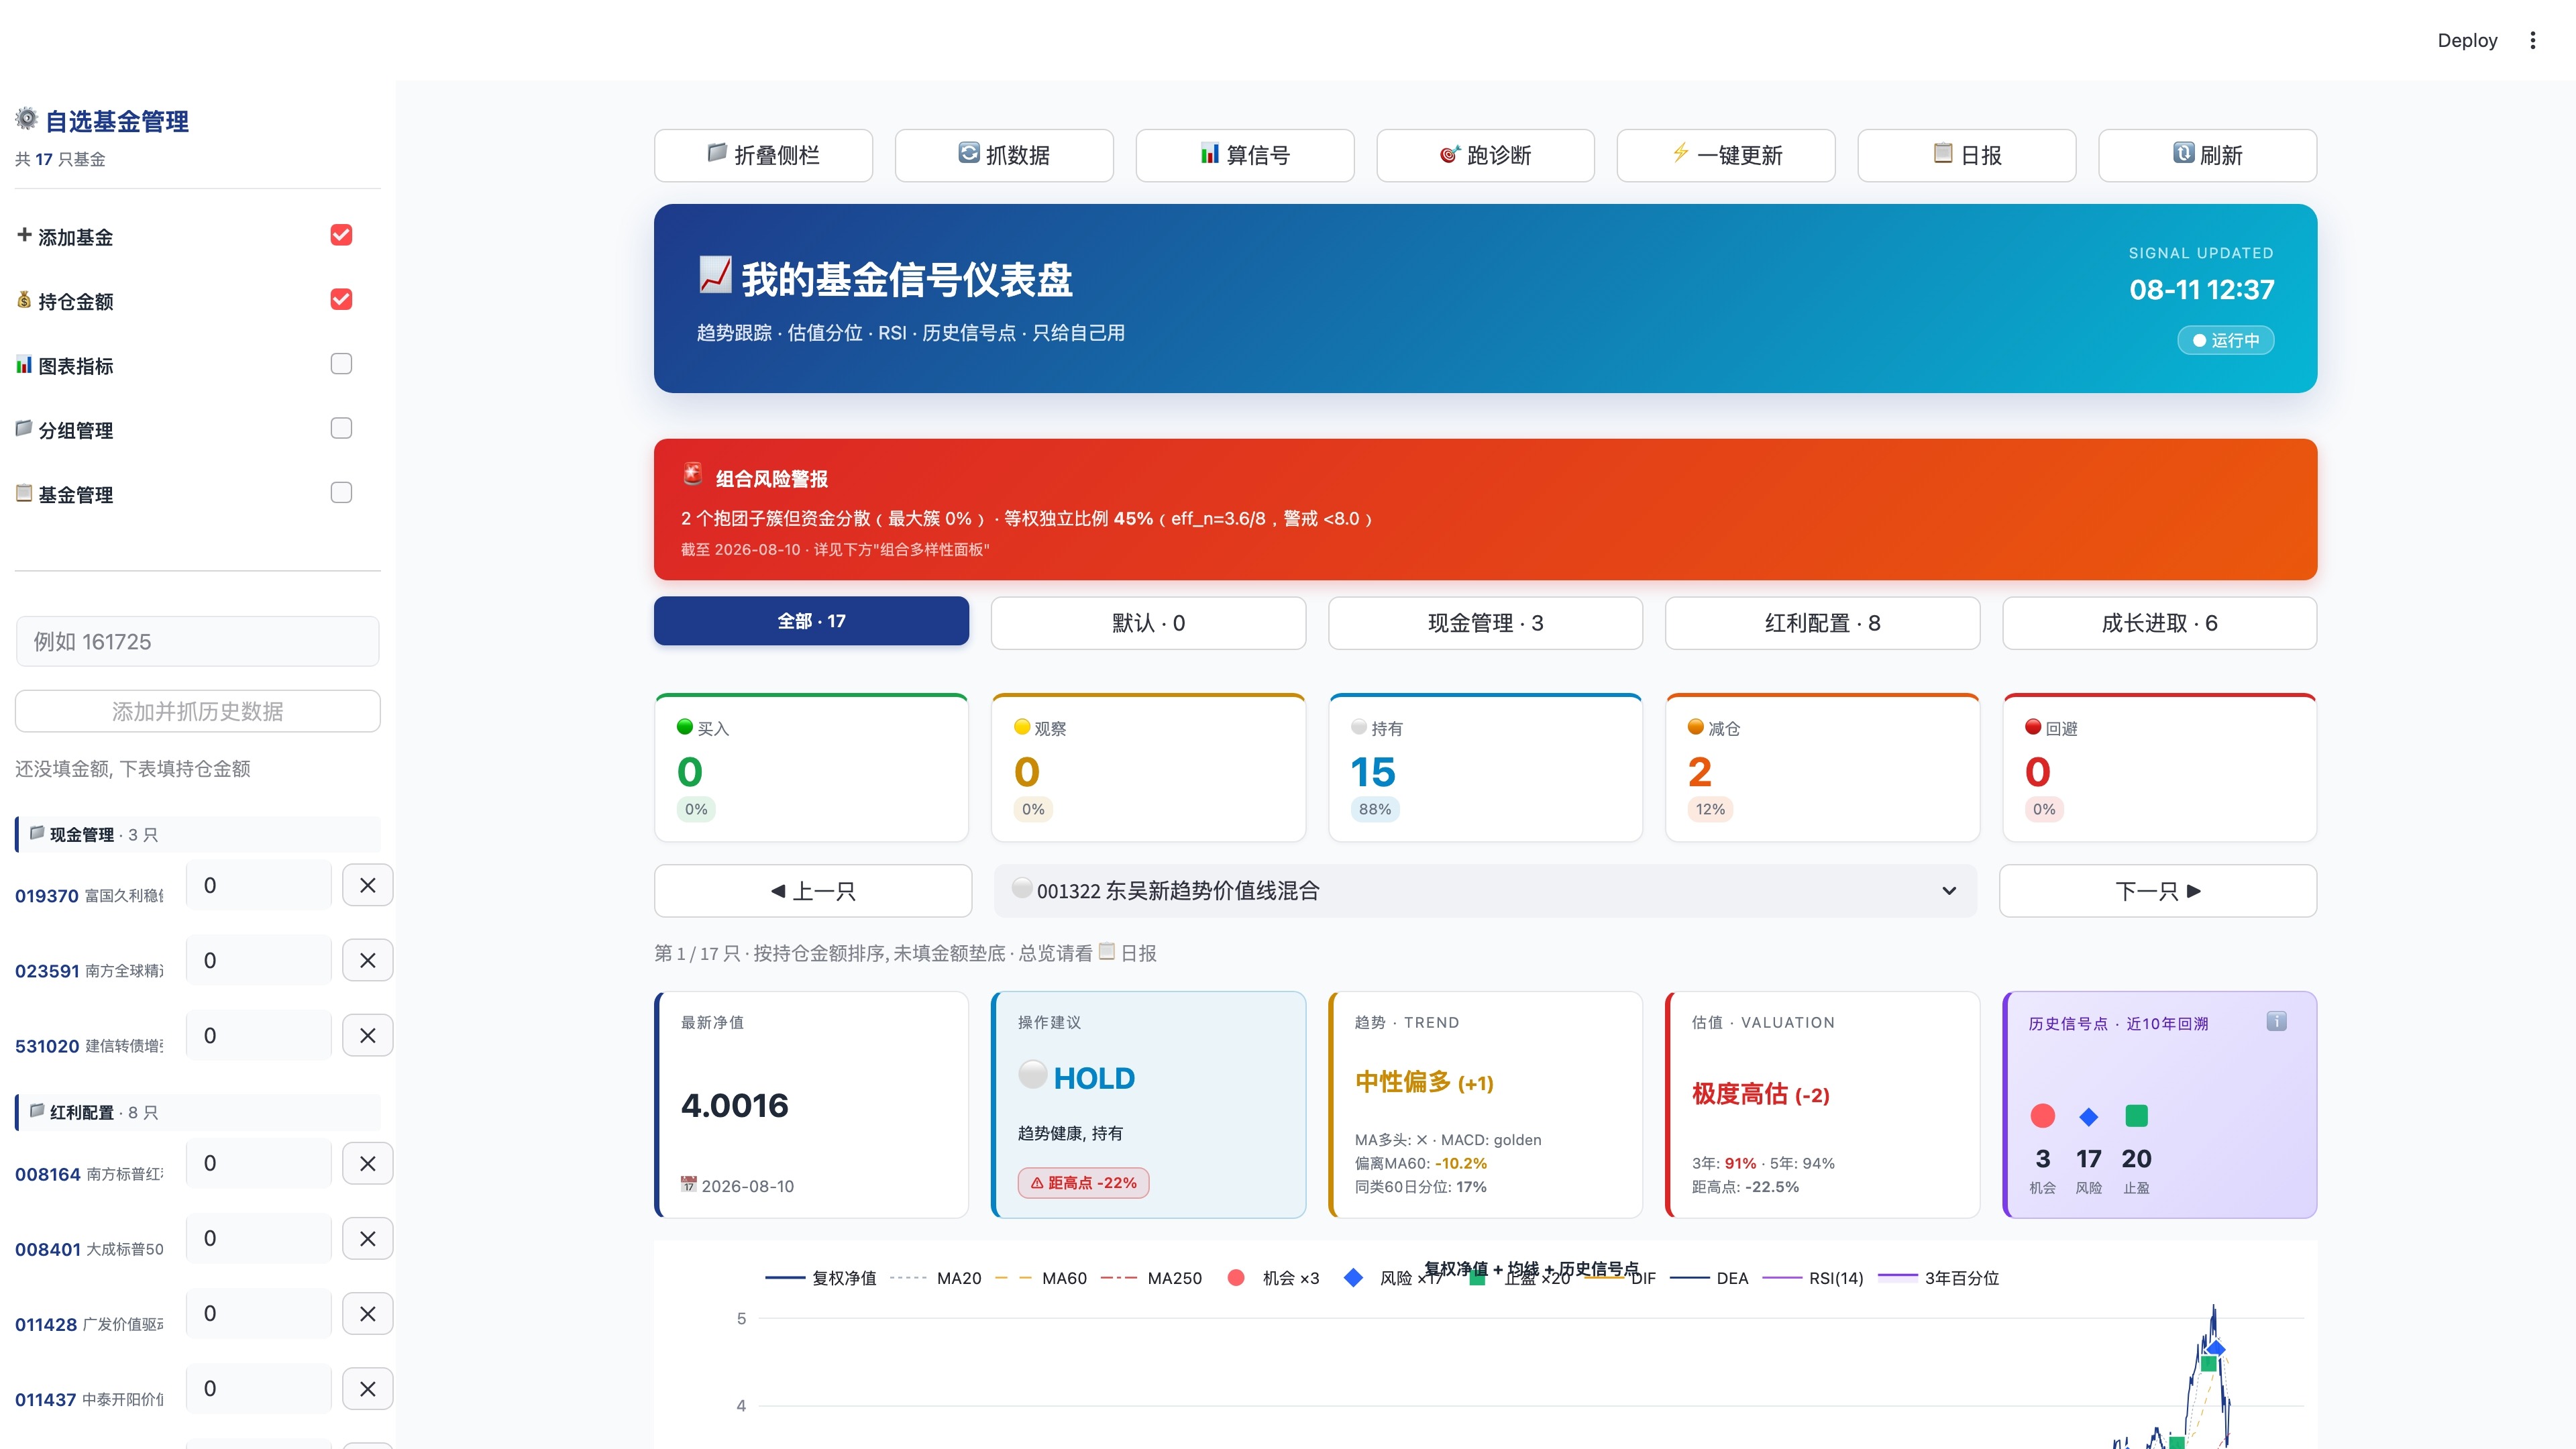Remove fund 019370 with its X icon

tap(368, 885)
